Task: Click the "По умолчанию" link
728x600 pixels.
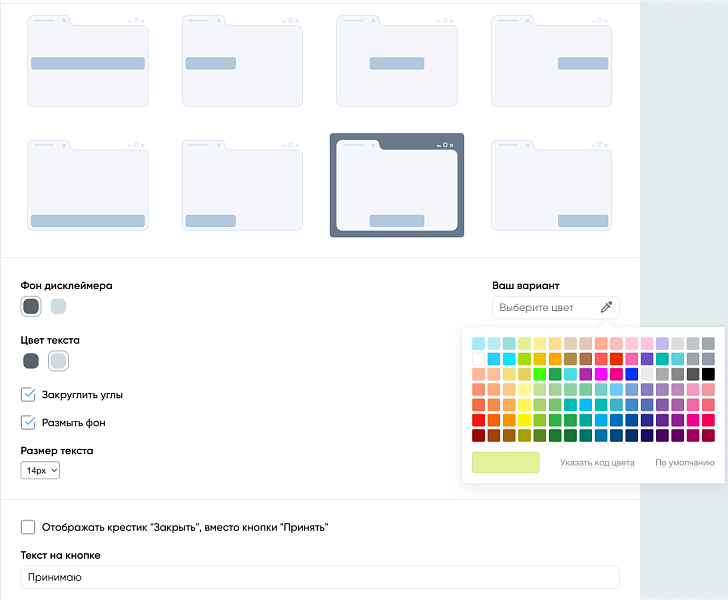Action: tap(684, 463)
